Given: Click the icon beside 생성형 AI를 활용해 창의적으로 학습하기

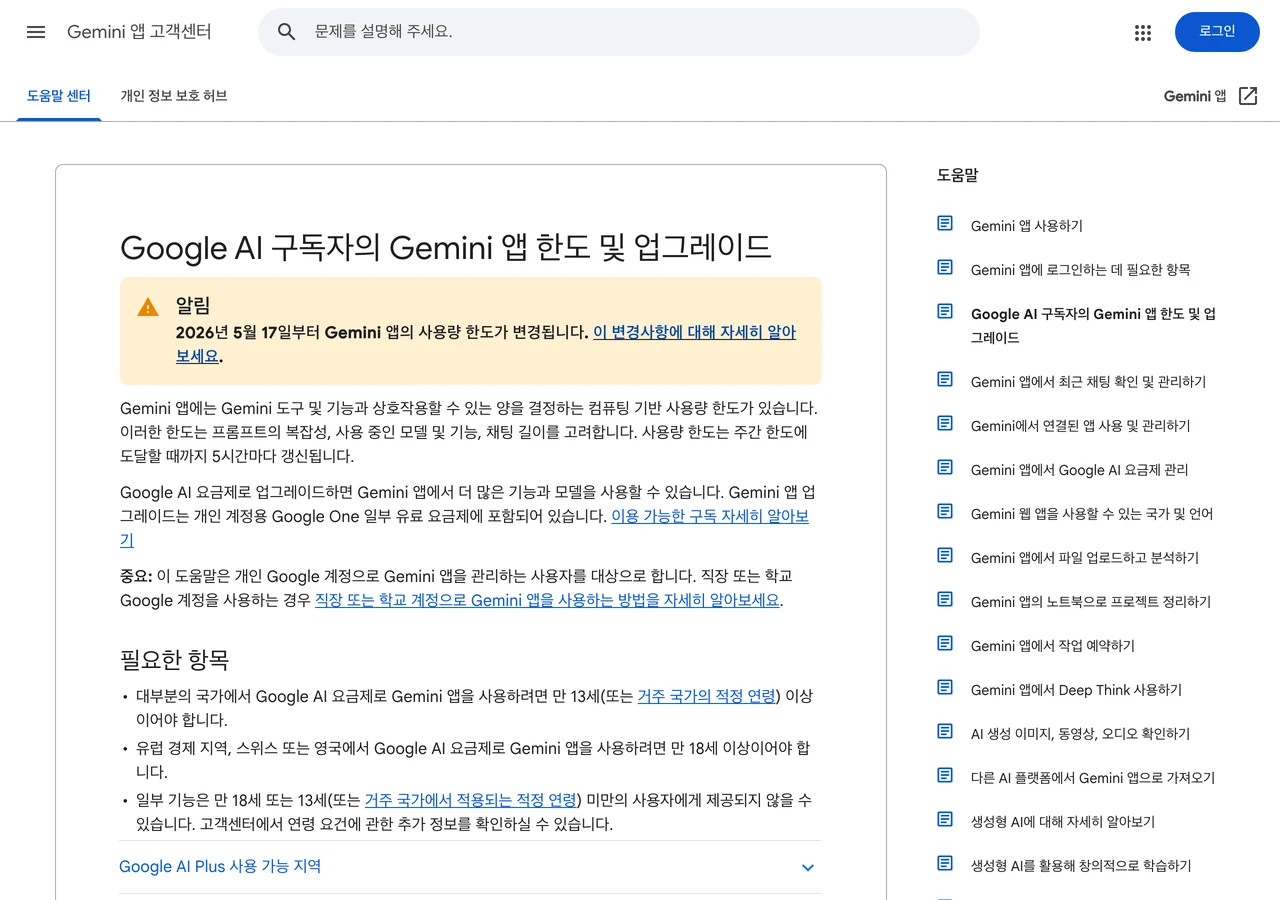Looking at the screenshot, I should 945,864.
